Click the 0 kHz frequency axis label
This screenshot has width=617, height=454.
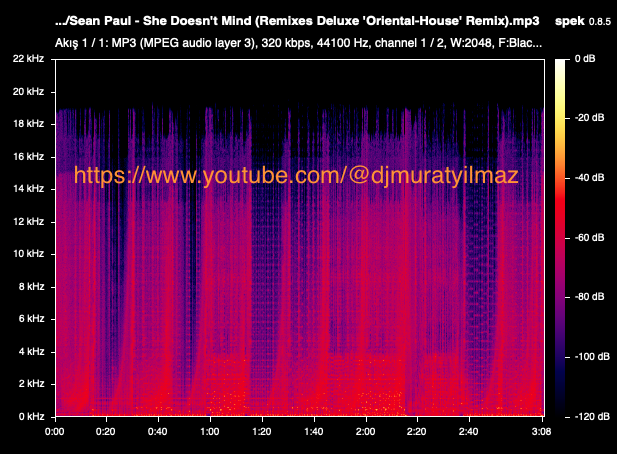(31, 417)
